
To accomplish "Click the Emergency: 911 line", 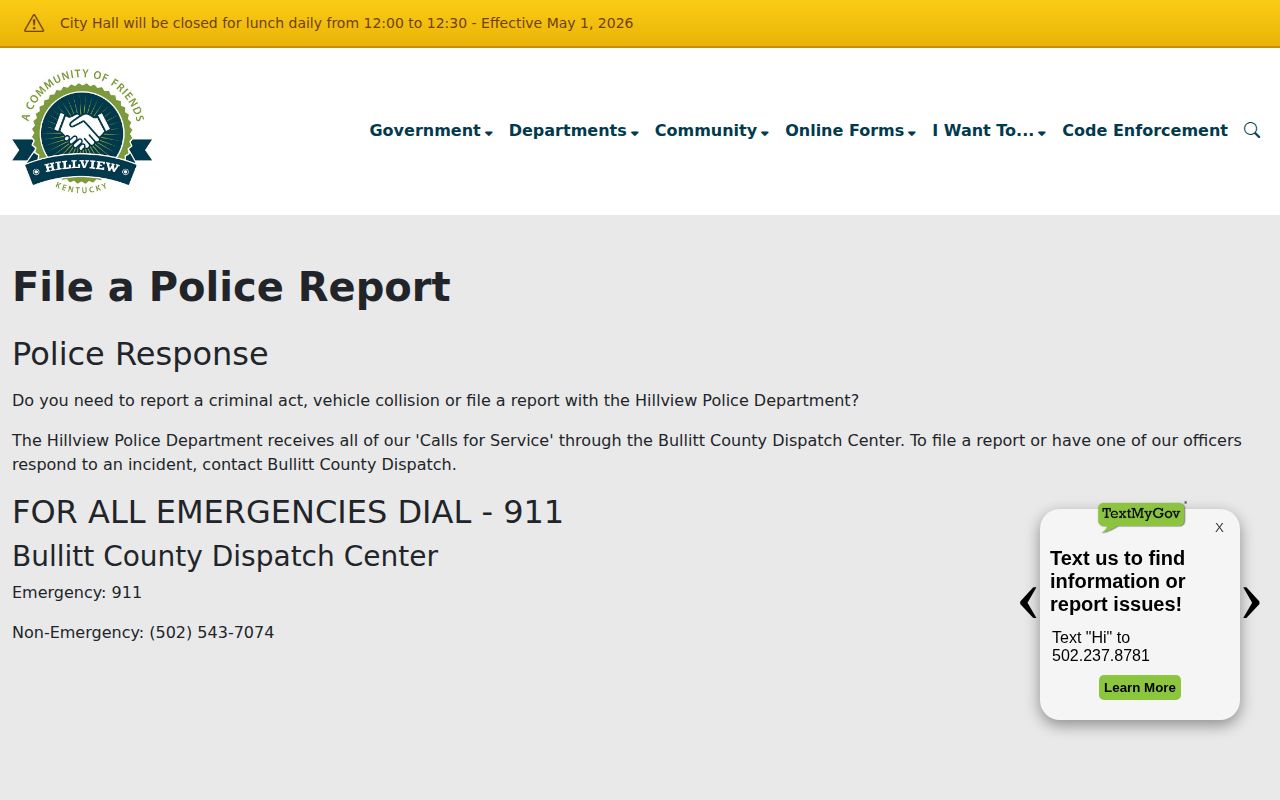I will [77, 592].
